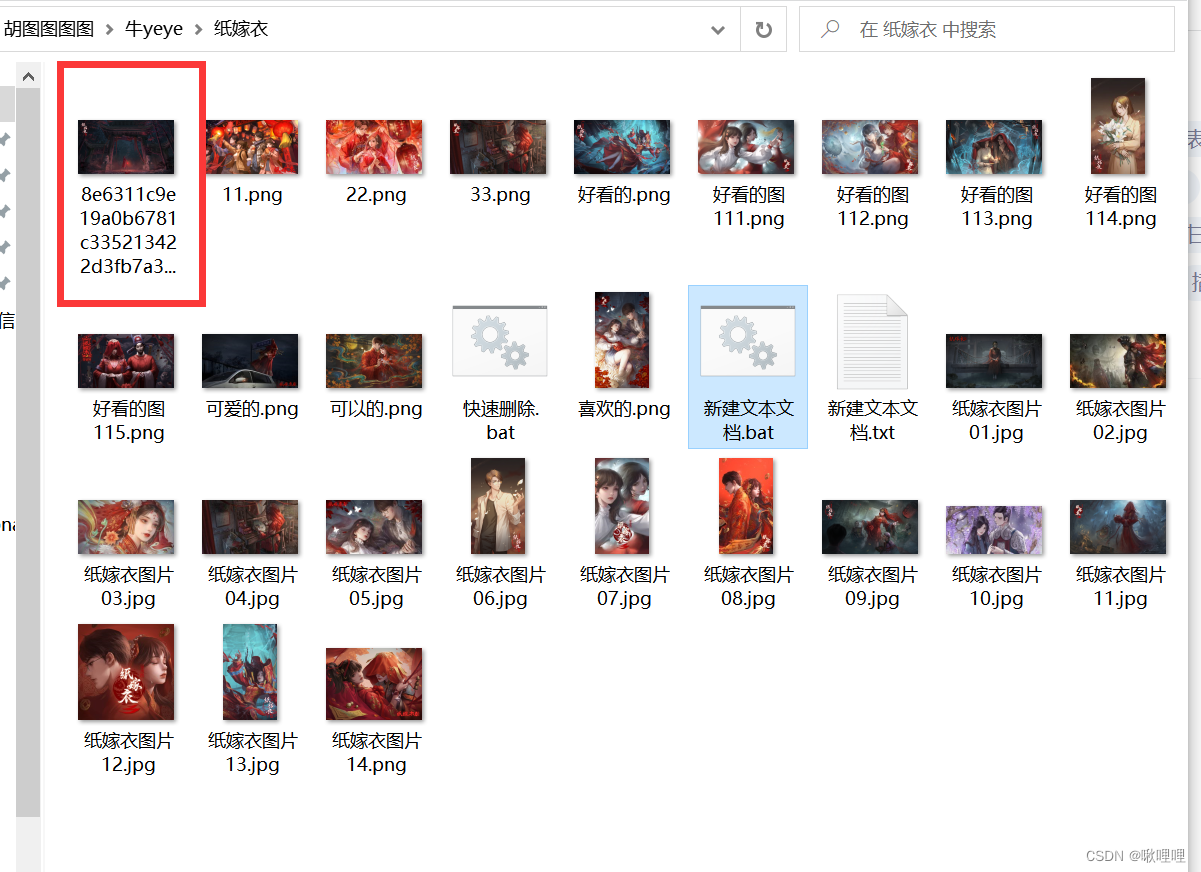Select the 可以的.png thumbnail
The width and height of the screenshot is (1201, 872).
(x=374, y=361)
